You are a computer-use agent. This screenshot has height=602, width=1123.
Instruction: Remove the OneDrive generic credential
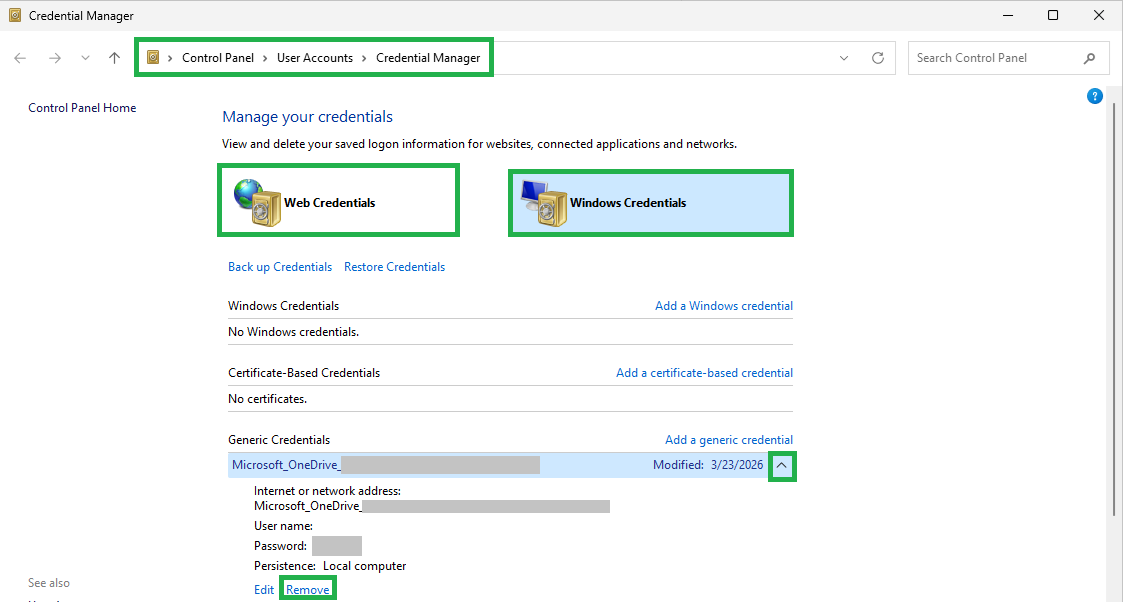[x=307, y=589]
